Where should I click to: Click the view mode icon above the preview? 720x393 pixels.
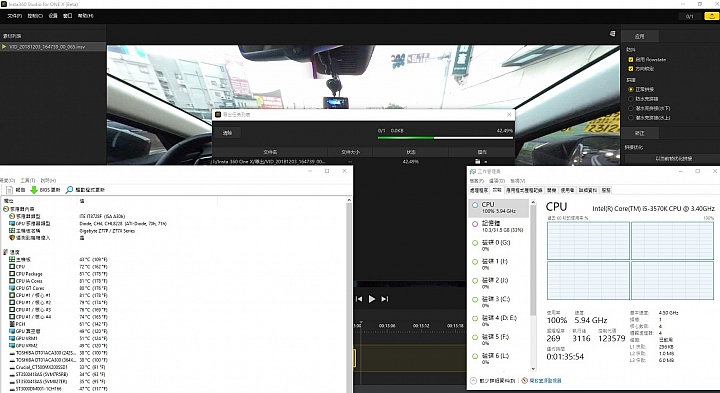point(612,34)
